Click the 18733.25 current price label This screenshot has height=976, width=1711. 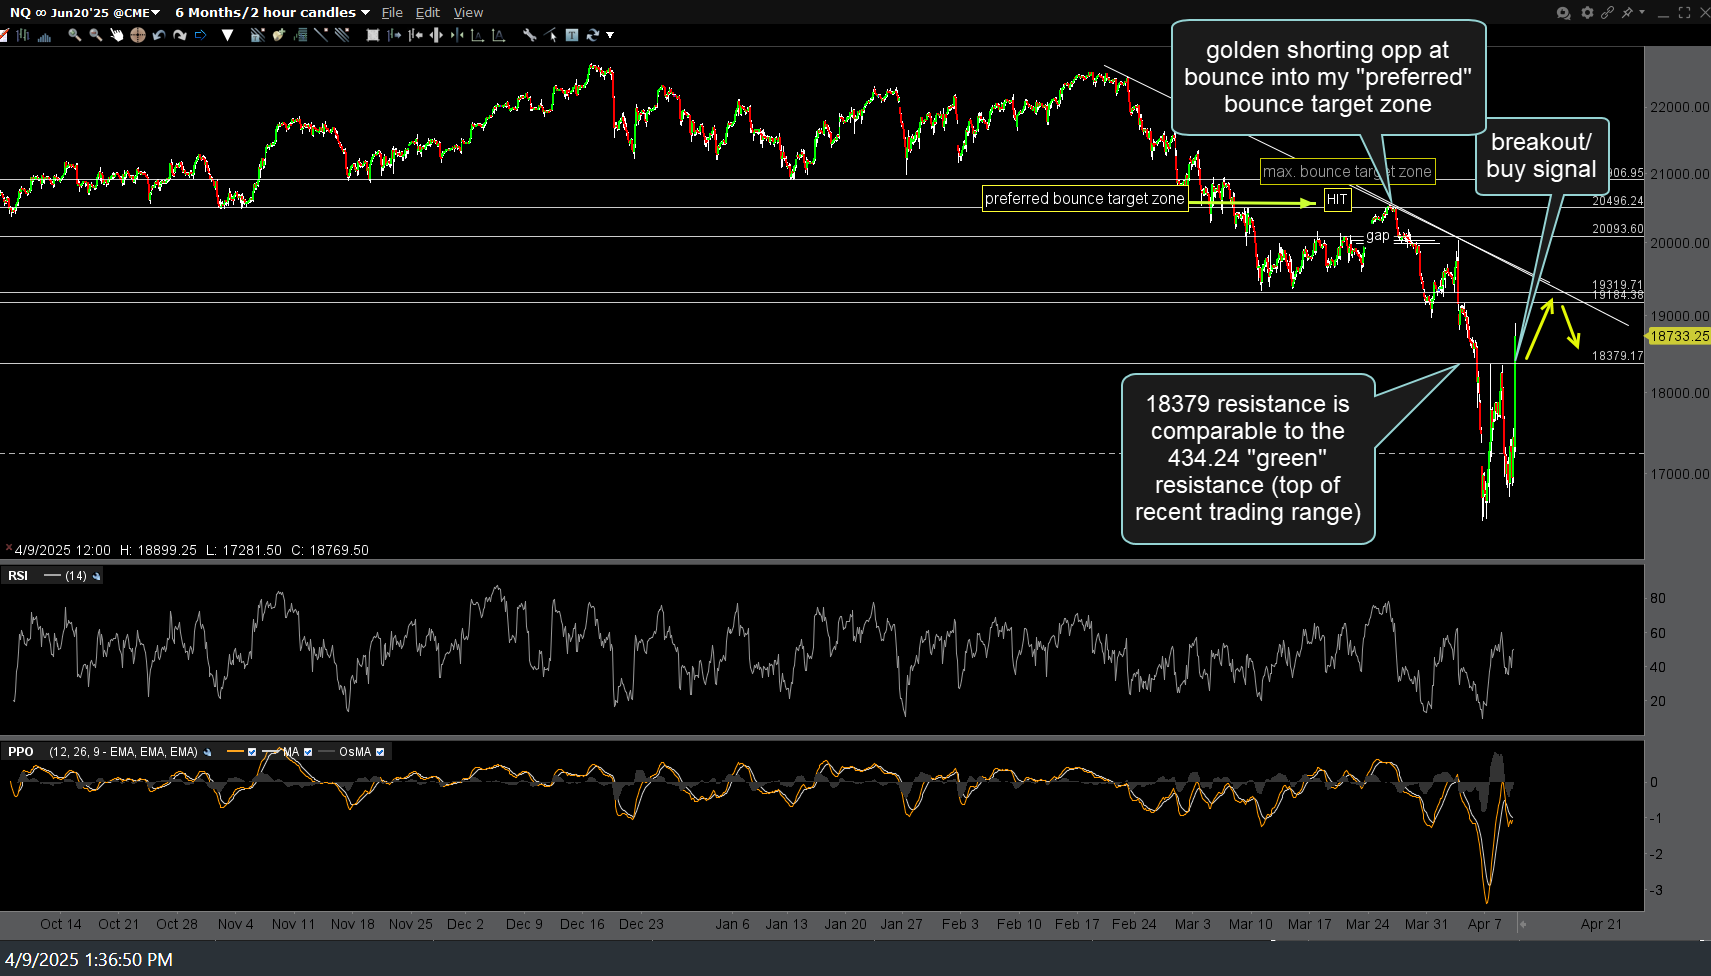(x=1678, y=336)
